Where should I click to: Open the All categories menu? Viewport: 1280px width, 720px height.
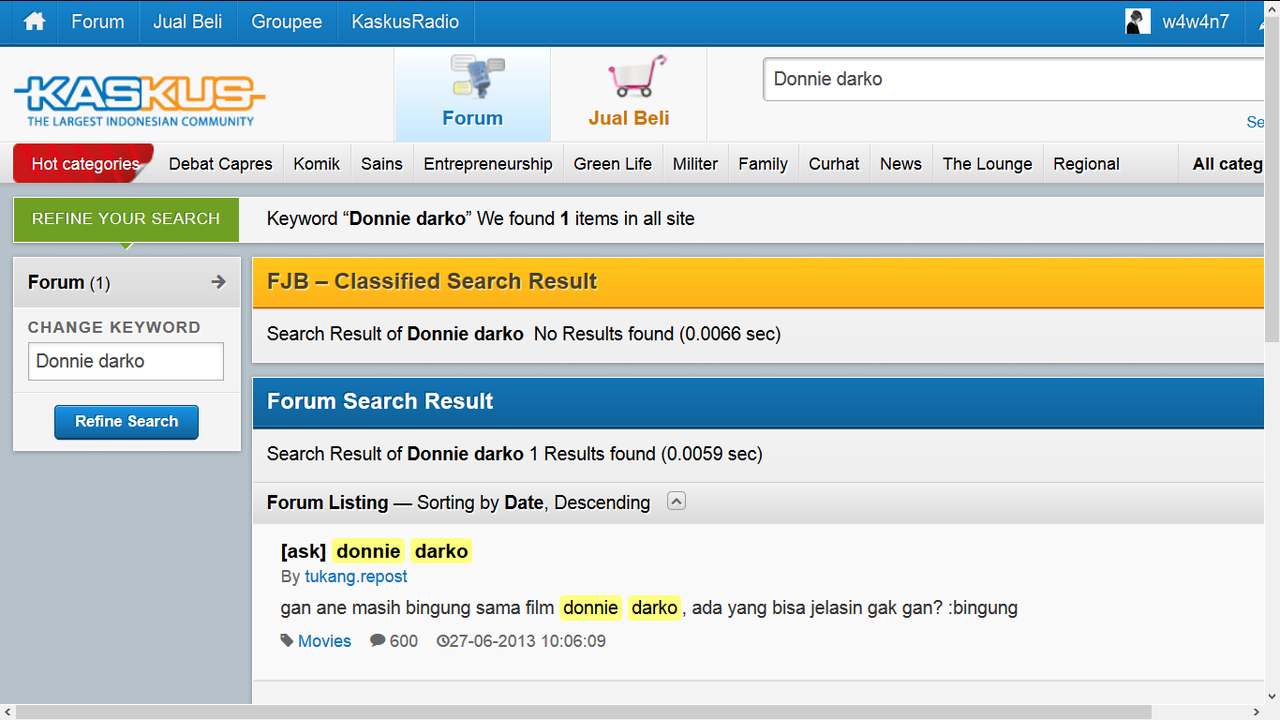1228,164
